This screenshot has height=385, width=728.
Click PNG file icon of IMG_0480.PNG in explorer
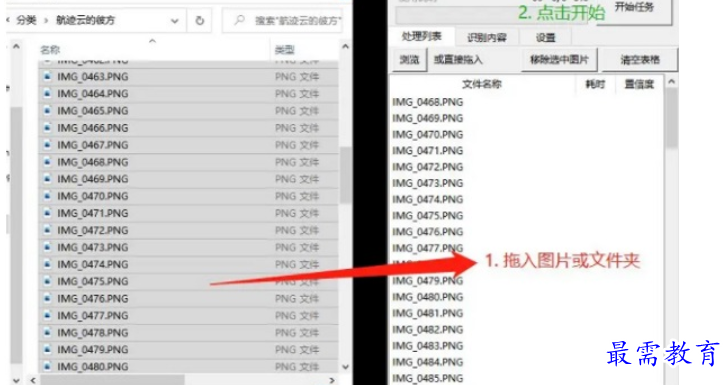coord(47,367)
